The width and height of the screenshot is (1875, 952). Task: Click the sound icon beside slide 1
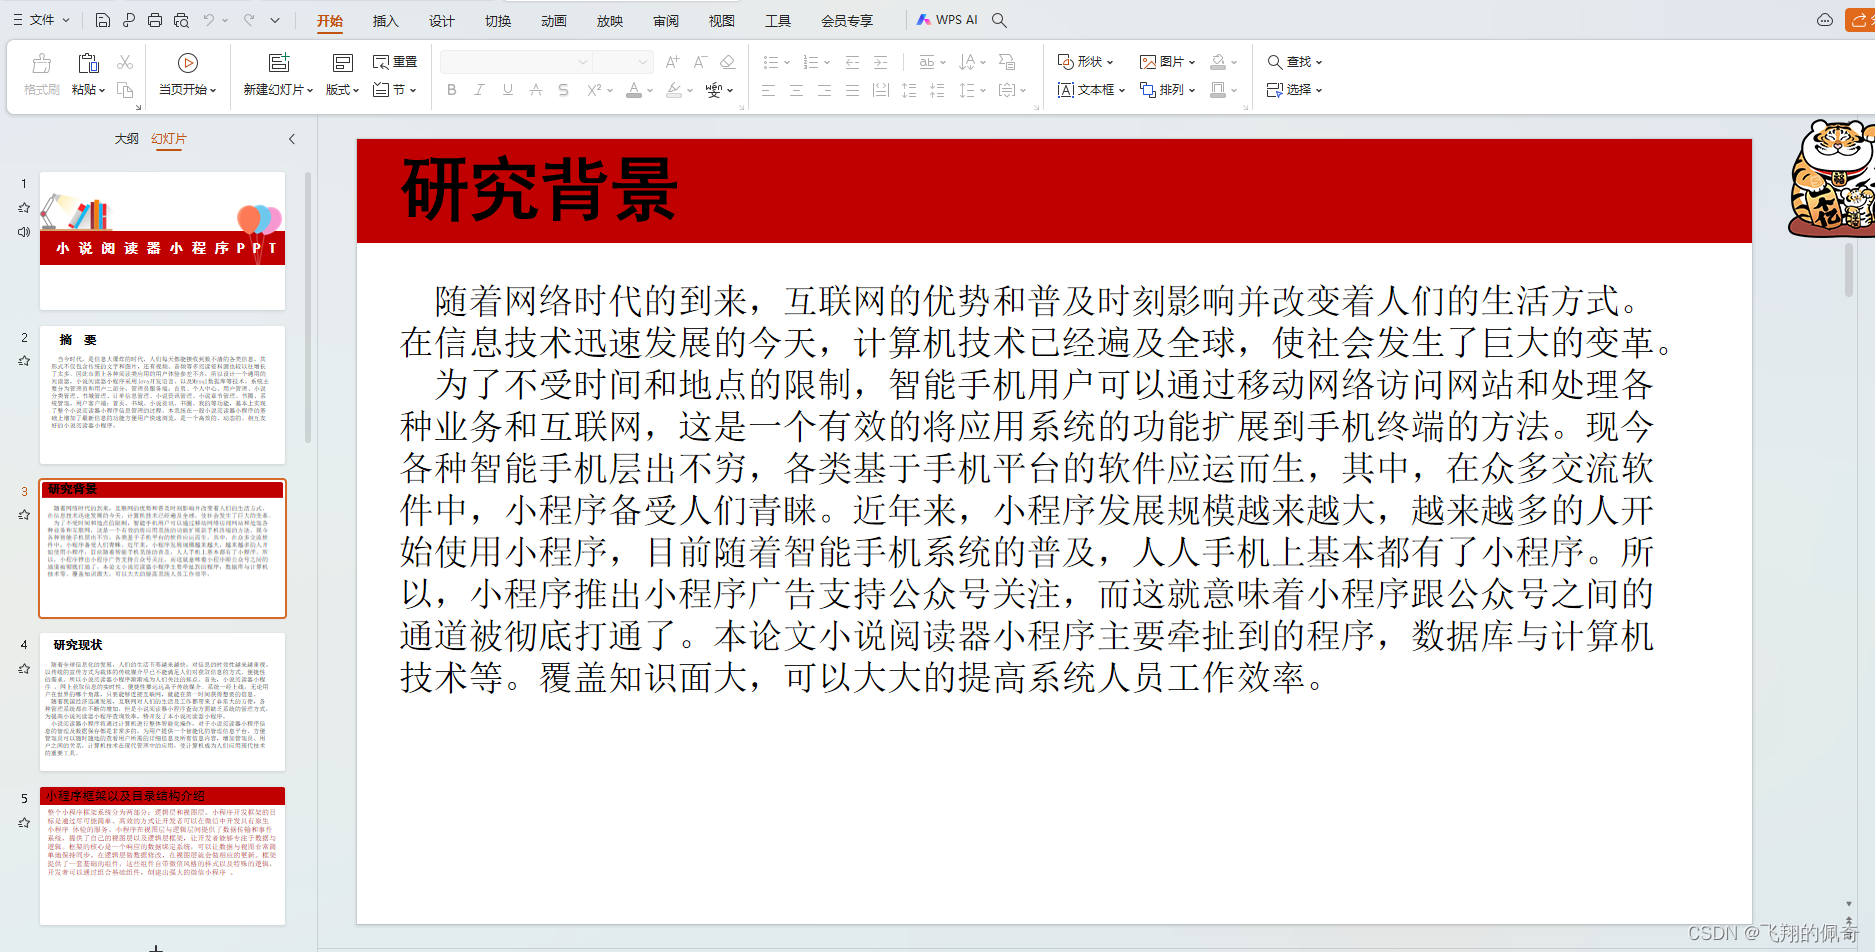[x=24, y=232]
